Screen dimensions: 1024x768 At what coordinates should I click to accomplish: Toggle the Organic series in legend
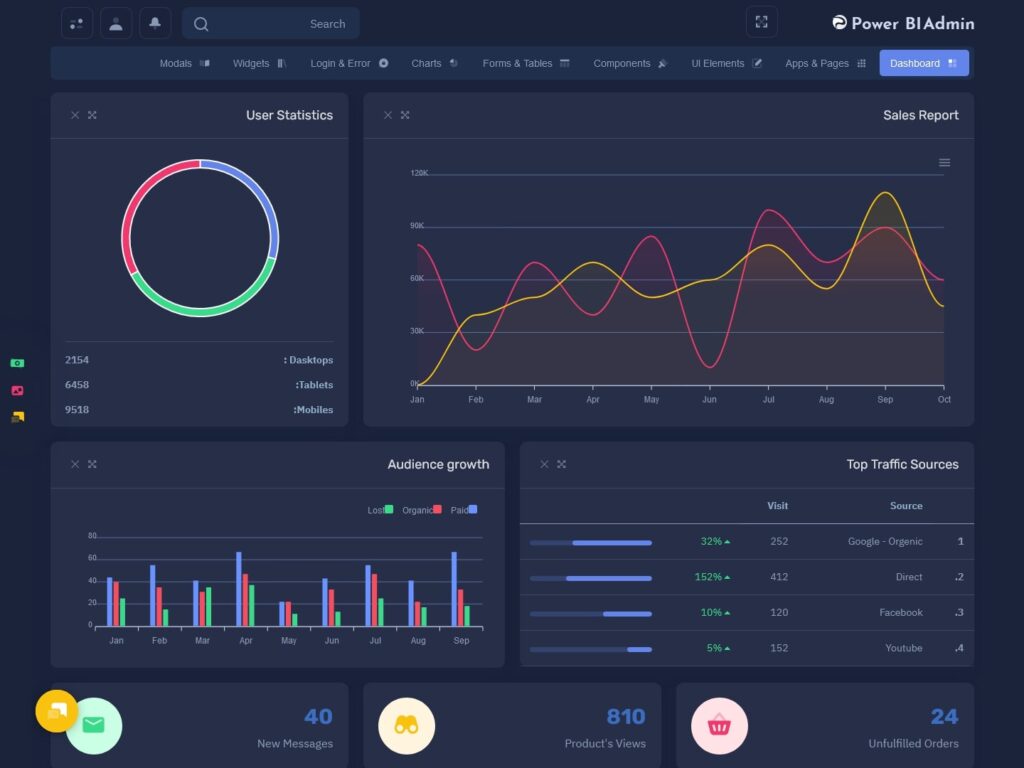click(x=421, y=510)
